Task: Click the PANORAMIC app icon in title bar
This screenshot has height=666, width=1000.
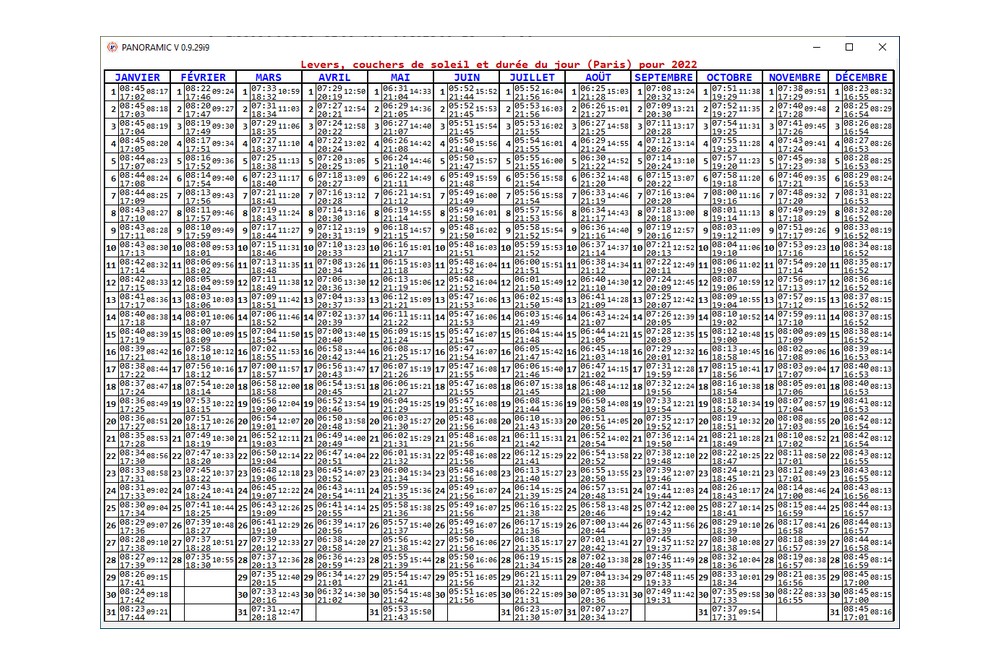Action: tap(112, 47)
